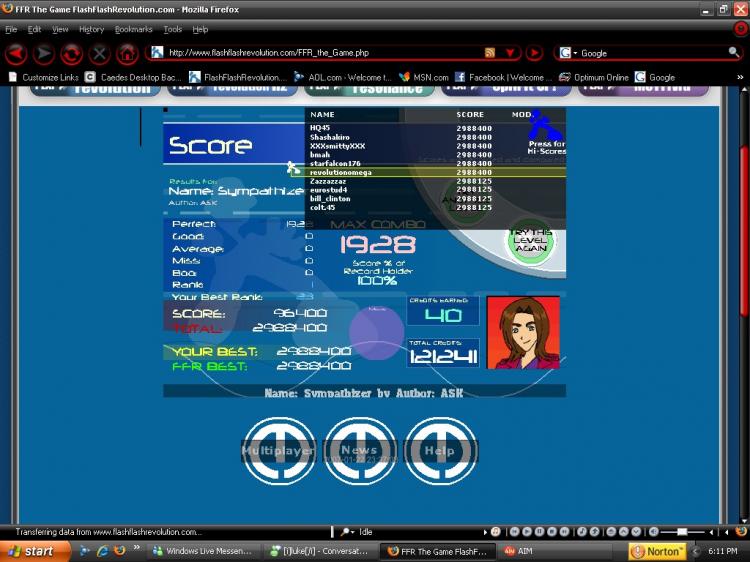Switch to the AIM taskbar window
The width and height of the screenshot is (750, 562).
519,551
